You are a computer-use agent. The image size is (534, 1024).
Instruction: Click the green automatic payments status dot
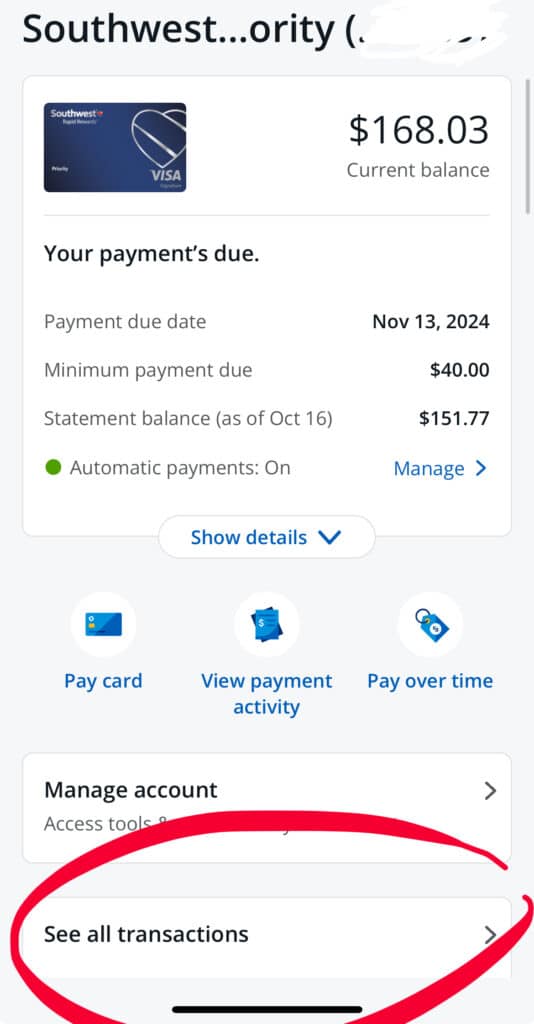coord(54,468)
